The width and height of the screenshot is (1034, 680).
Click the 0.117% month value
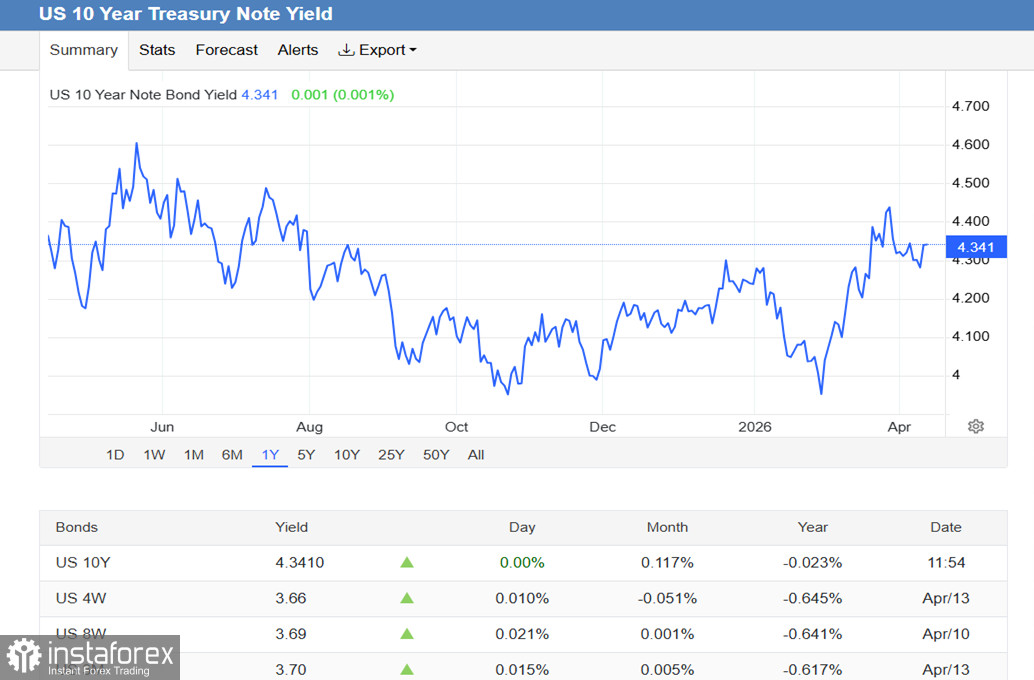667,563
